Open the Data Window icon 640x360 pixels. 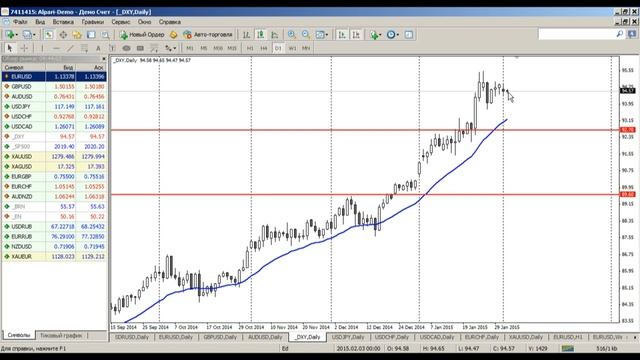pos(63,35)
